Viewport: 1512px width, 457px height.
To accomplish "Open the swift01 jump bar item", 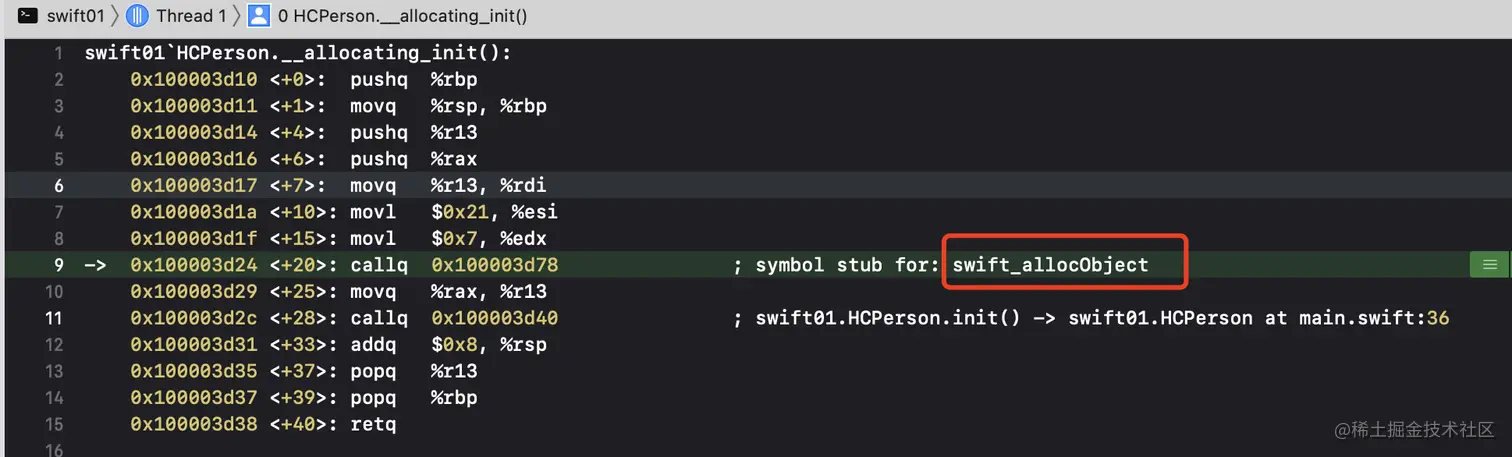I will [x=75, y=15].
